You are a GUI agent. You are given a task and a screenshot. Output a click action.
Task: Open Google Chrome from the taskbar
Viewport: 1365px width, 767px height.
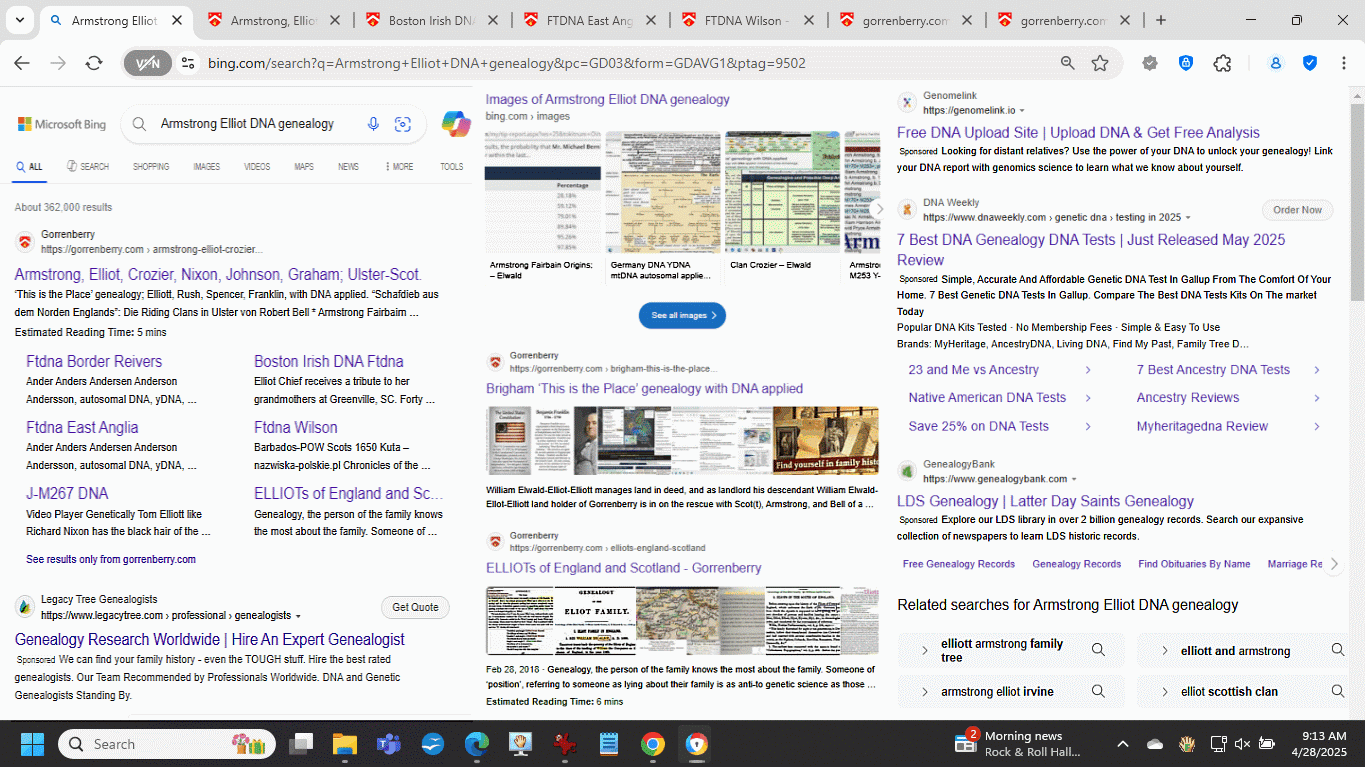(652, 744)
